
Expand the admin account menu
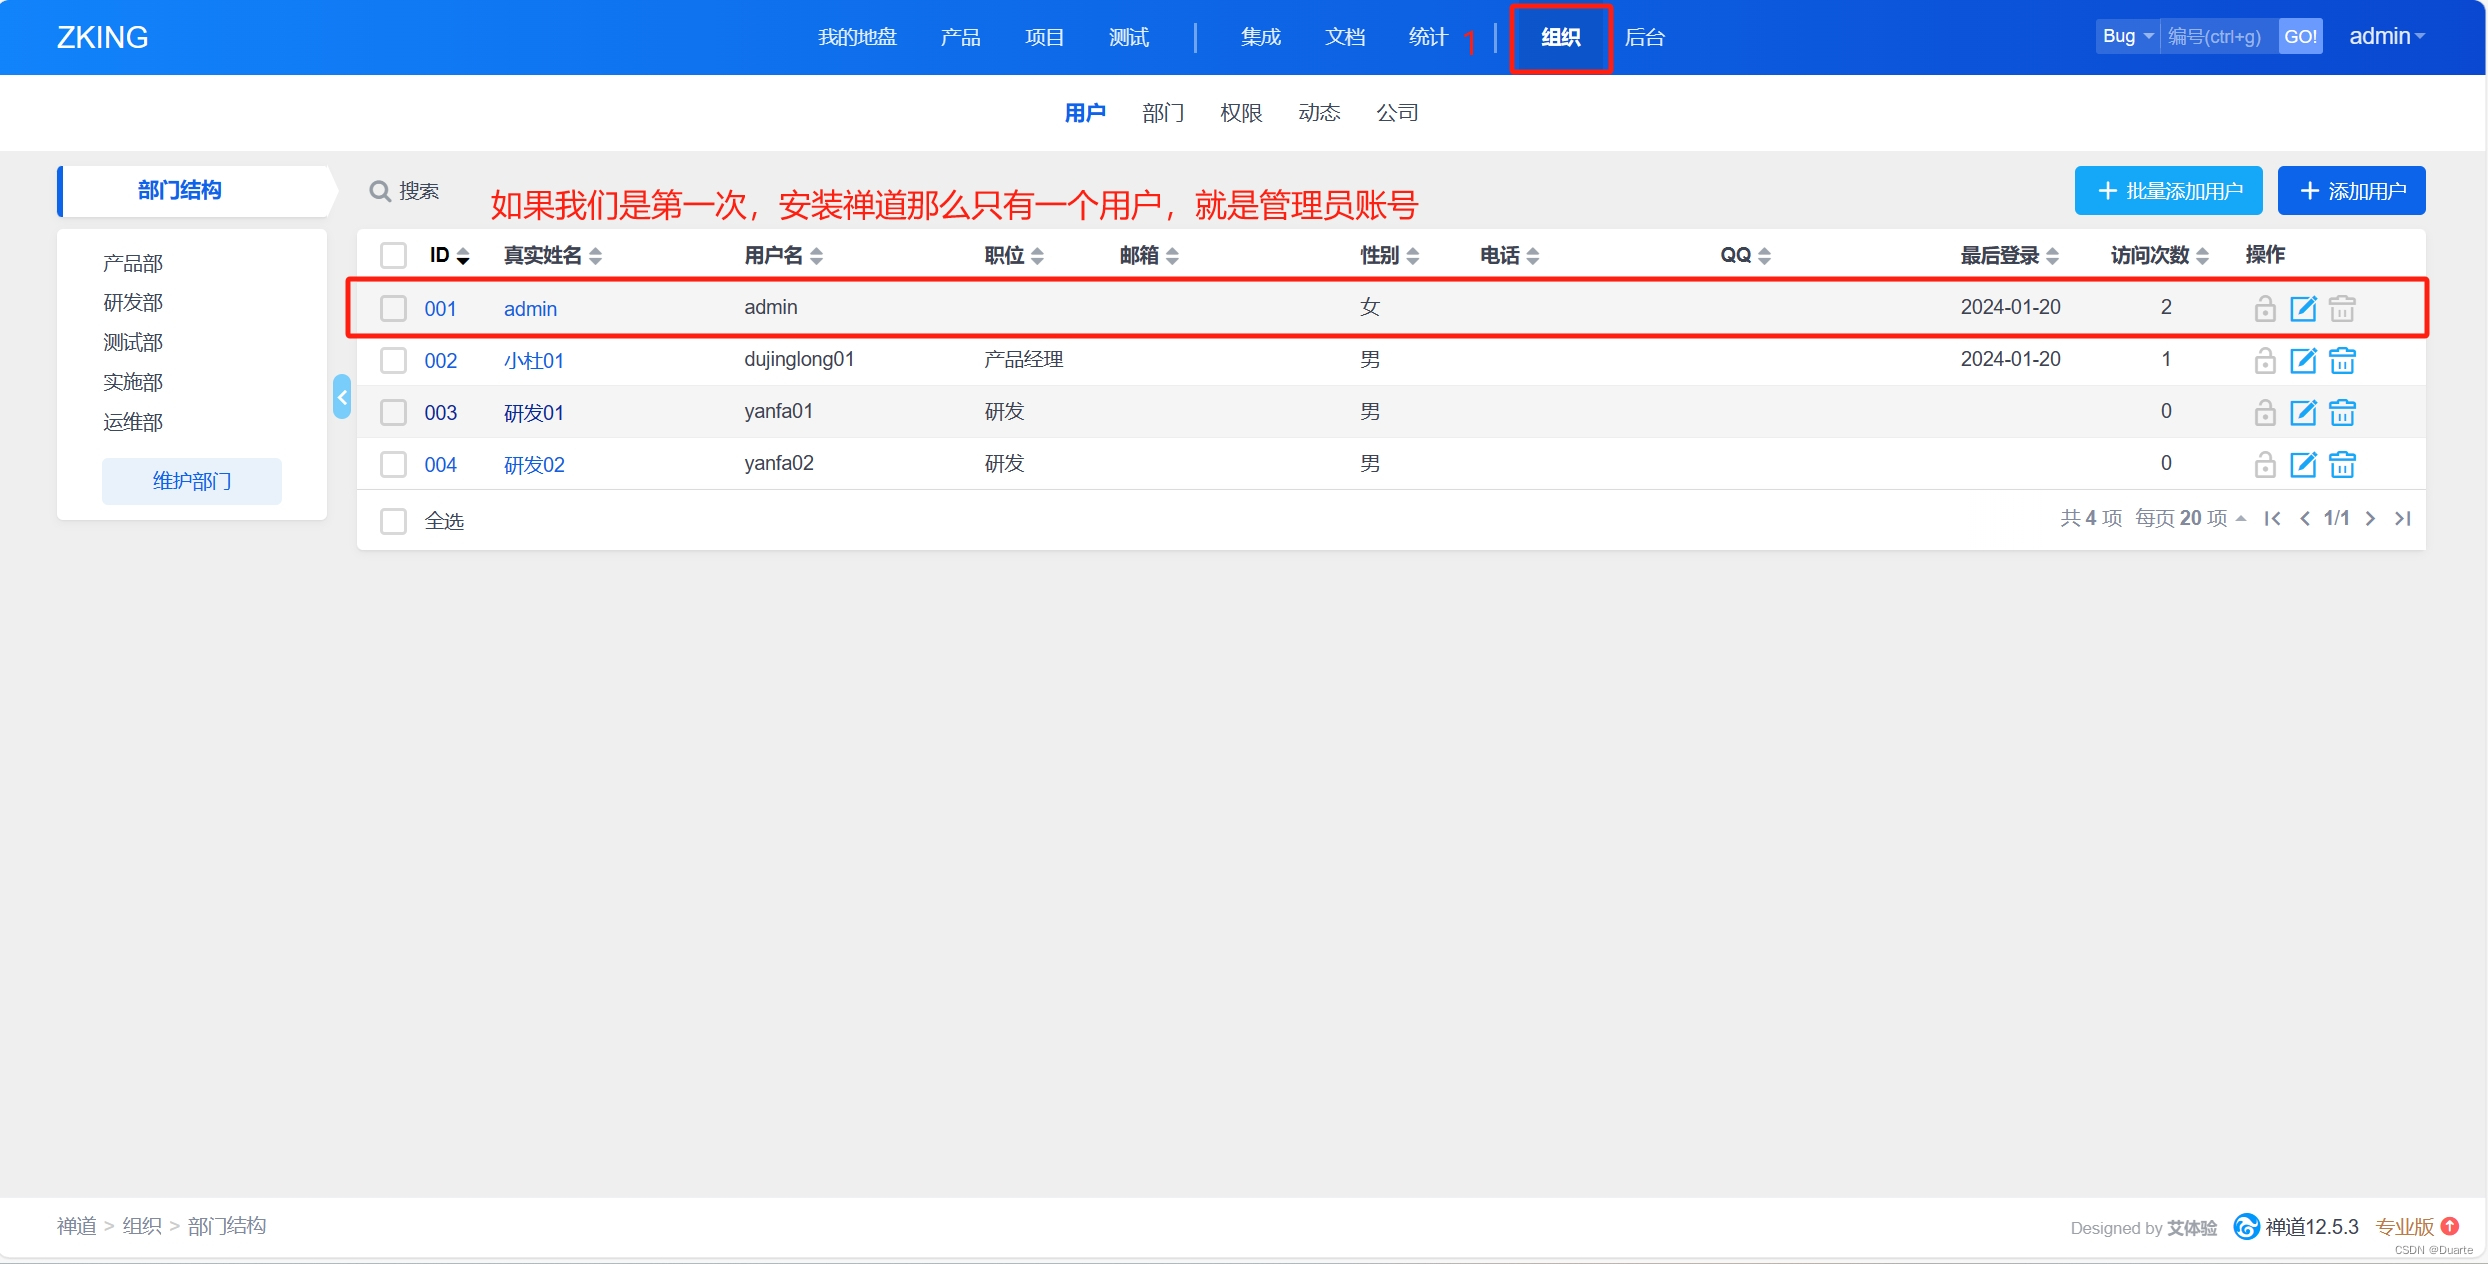click(x=2386, y=36)
